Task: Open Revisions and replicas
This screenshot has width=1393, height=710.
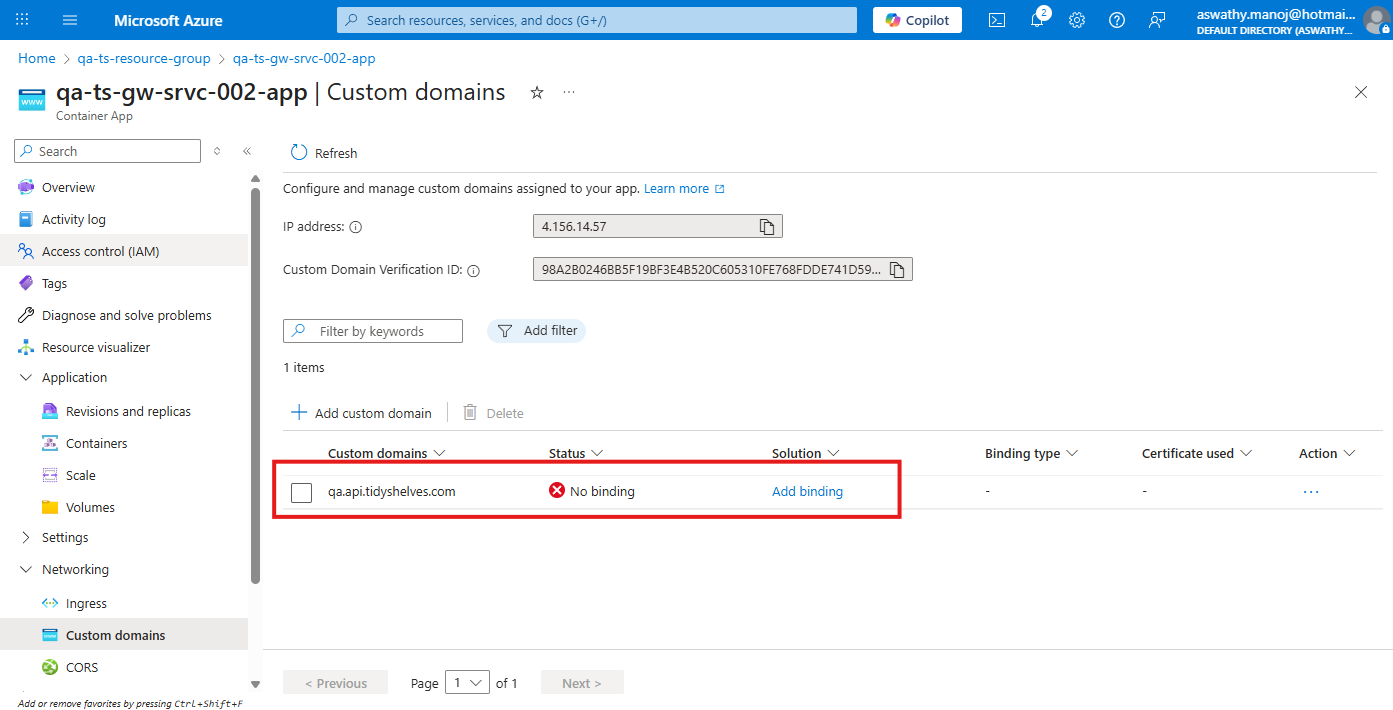Action: (130, 411)
